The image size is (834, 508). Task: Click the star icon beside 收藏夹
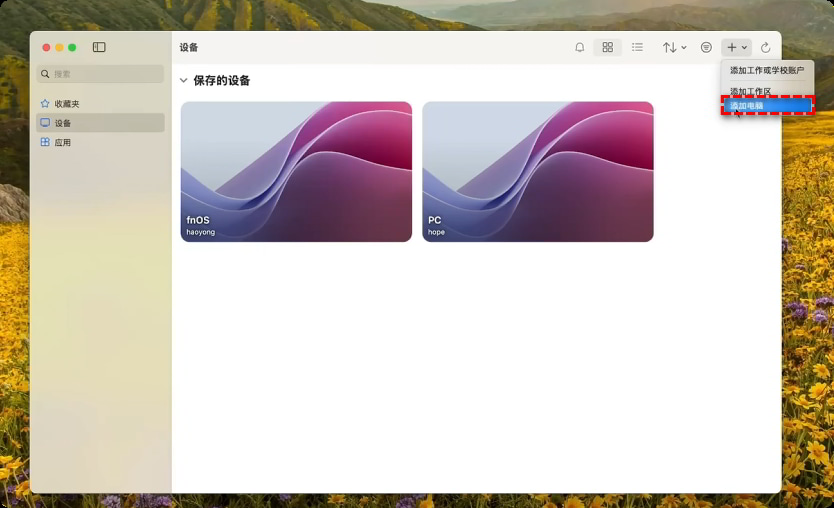click(45, 104)
